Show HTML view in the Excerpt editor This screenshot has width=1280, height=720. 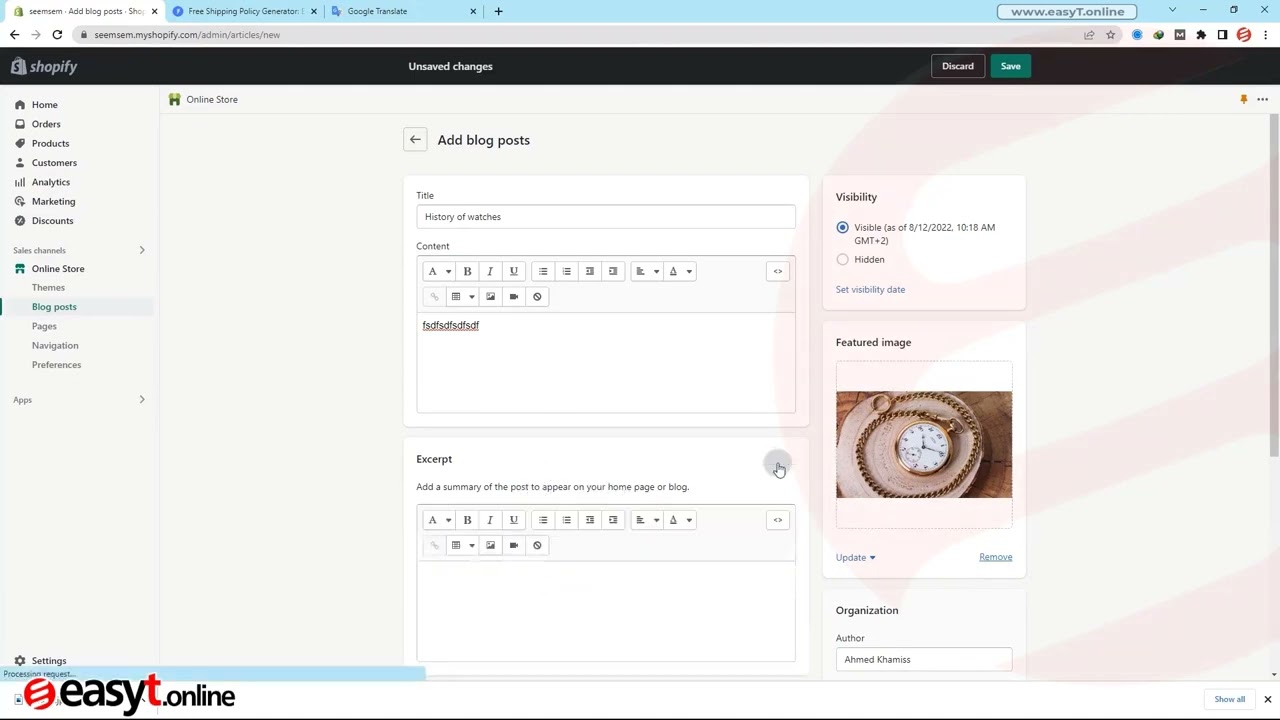tap(778, 520)
